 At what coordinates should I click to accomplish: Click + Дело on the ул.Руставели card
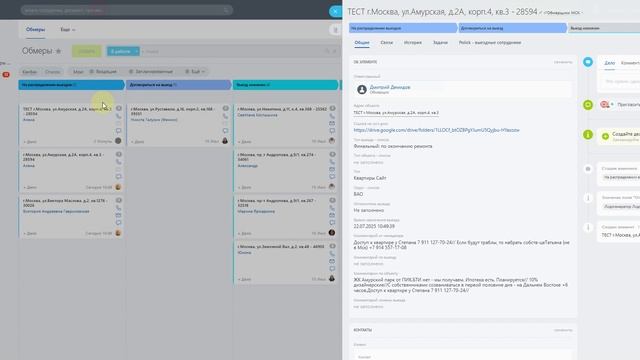tap(137, 142)
